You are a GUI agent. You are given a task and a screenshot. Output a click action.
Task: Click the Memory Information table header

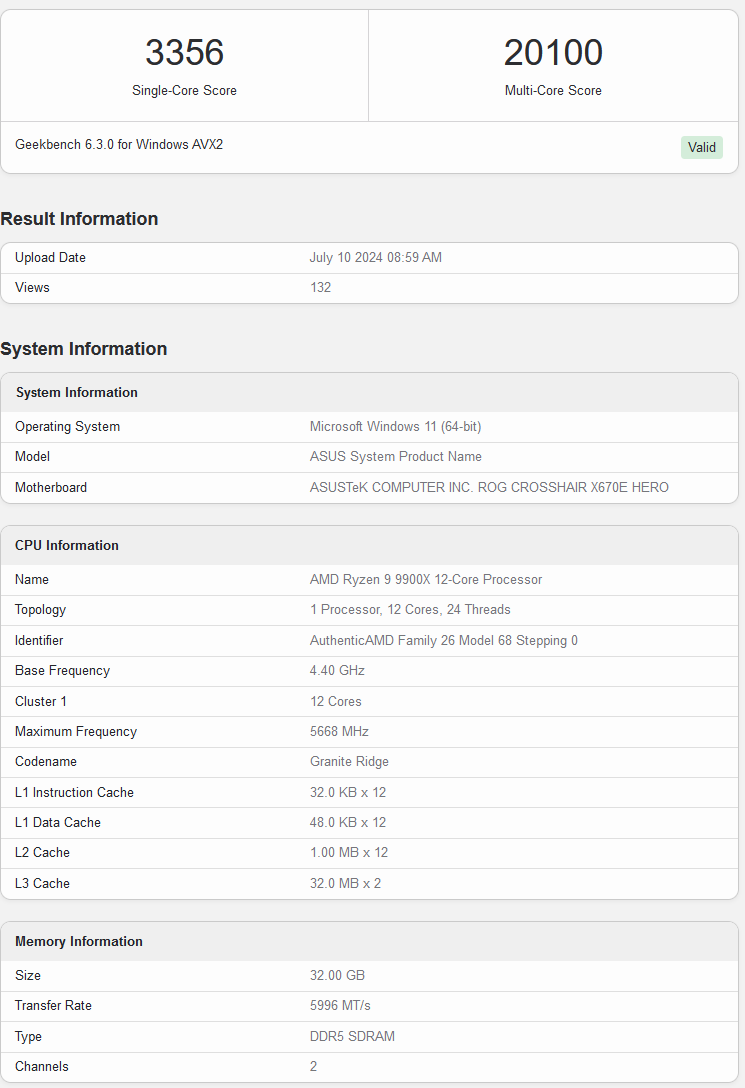point(78,942)
